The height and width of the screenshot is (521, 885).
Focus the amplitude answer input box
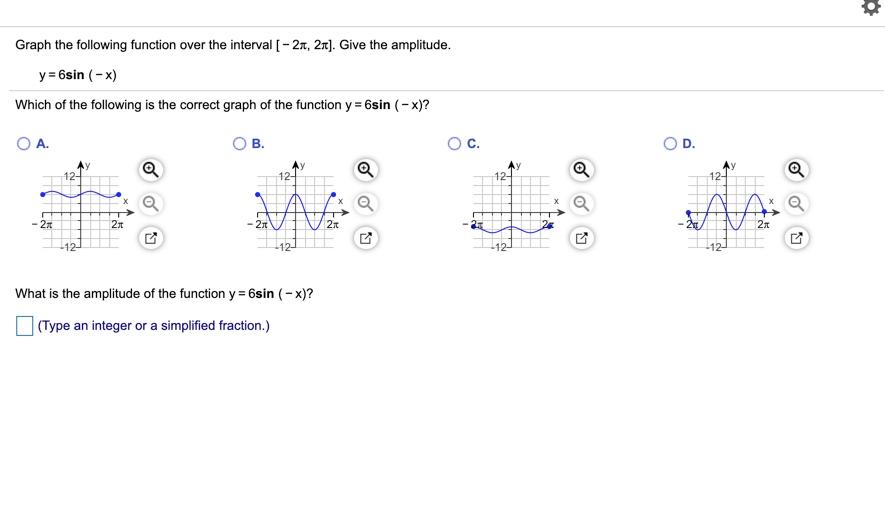[x=24, y=326]
